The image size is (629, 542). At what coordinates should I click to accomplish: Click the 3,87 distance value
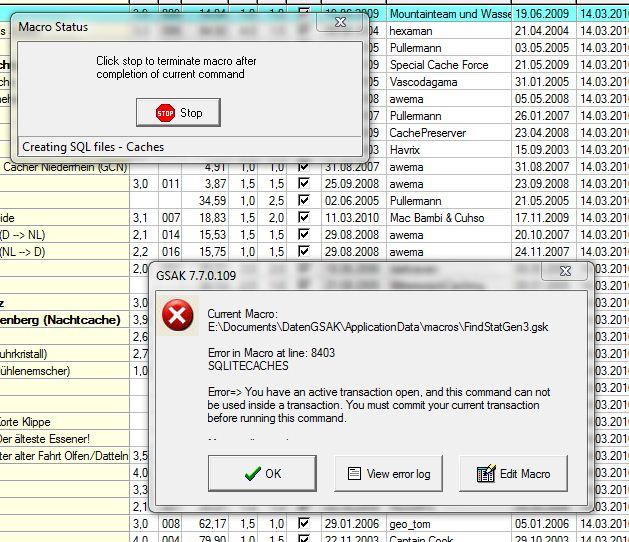tap(216, 184)
